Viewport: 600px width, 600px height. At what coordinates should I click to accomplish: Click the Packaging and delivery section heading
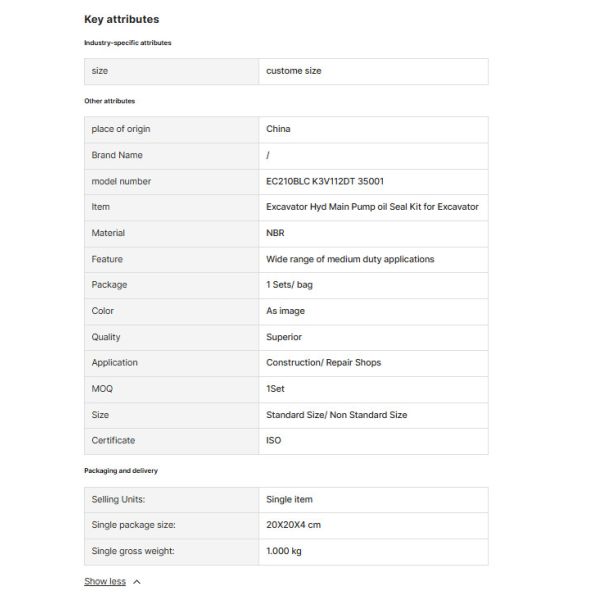coord(120,470)
